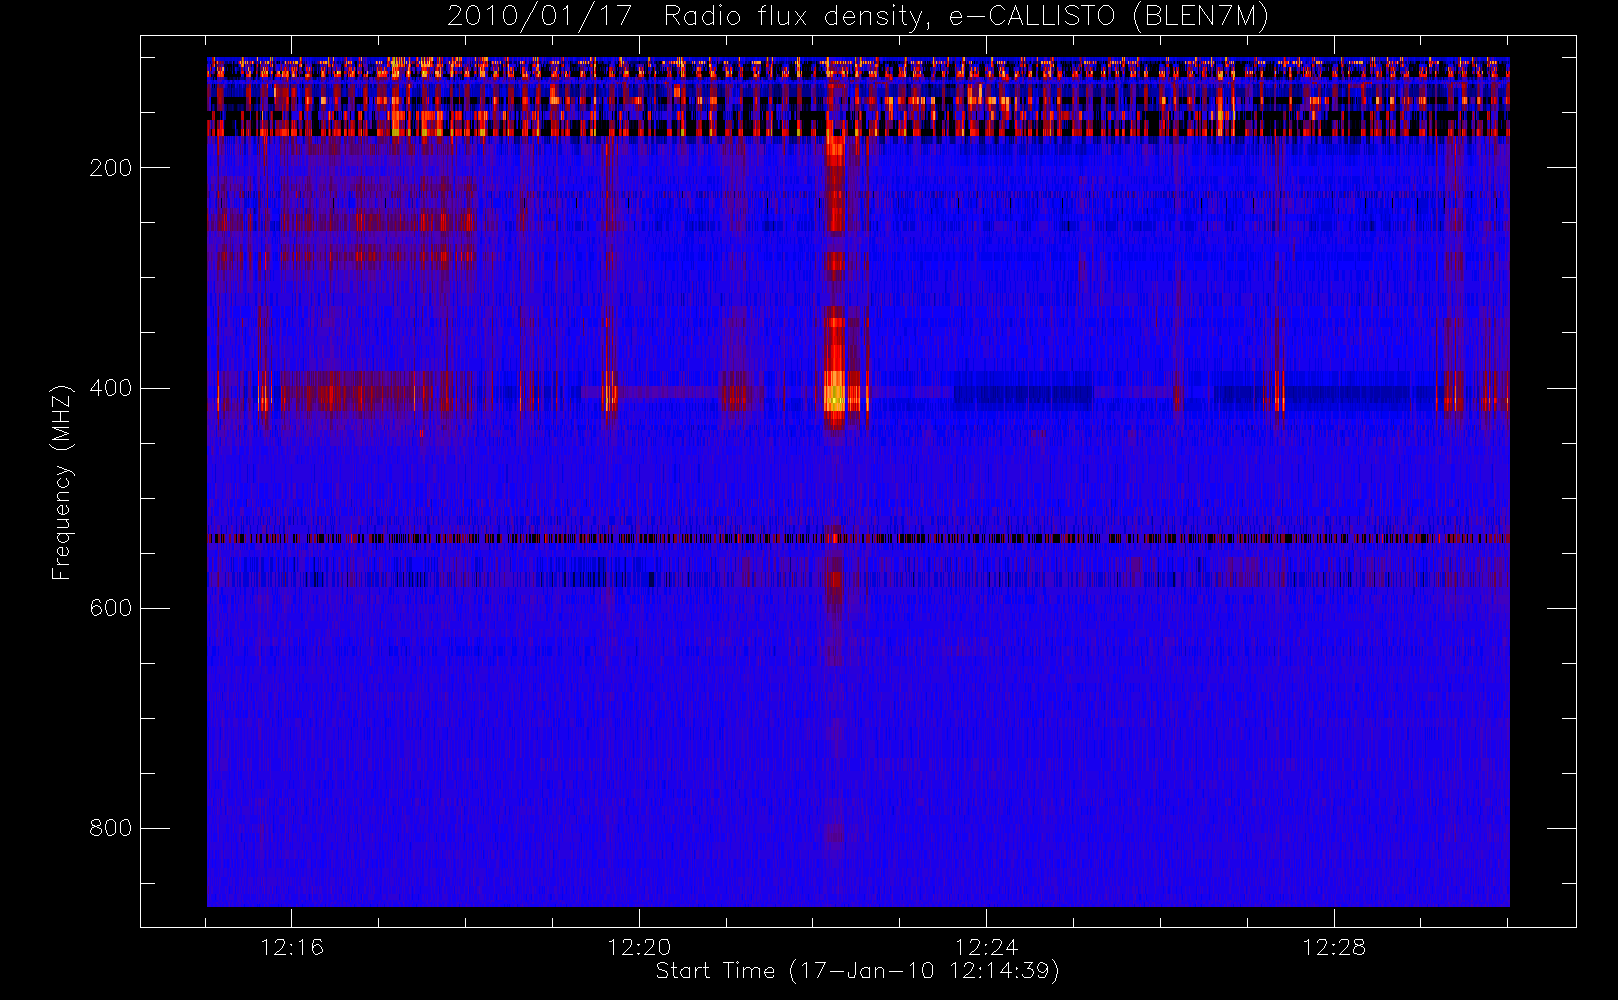Click the plot title '2010/01/17 Radio flux density'

(x=858, y=17)
